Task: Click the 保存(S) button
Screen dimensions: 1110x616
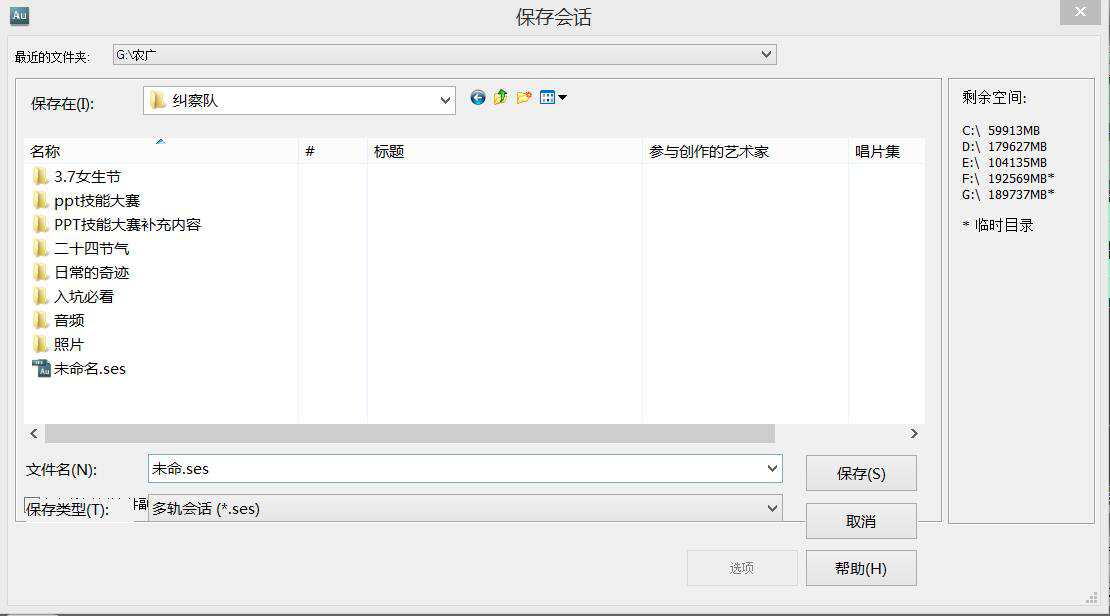Action: coord(861,472)
